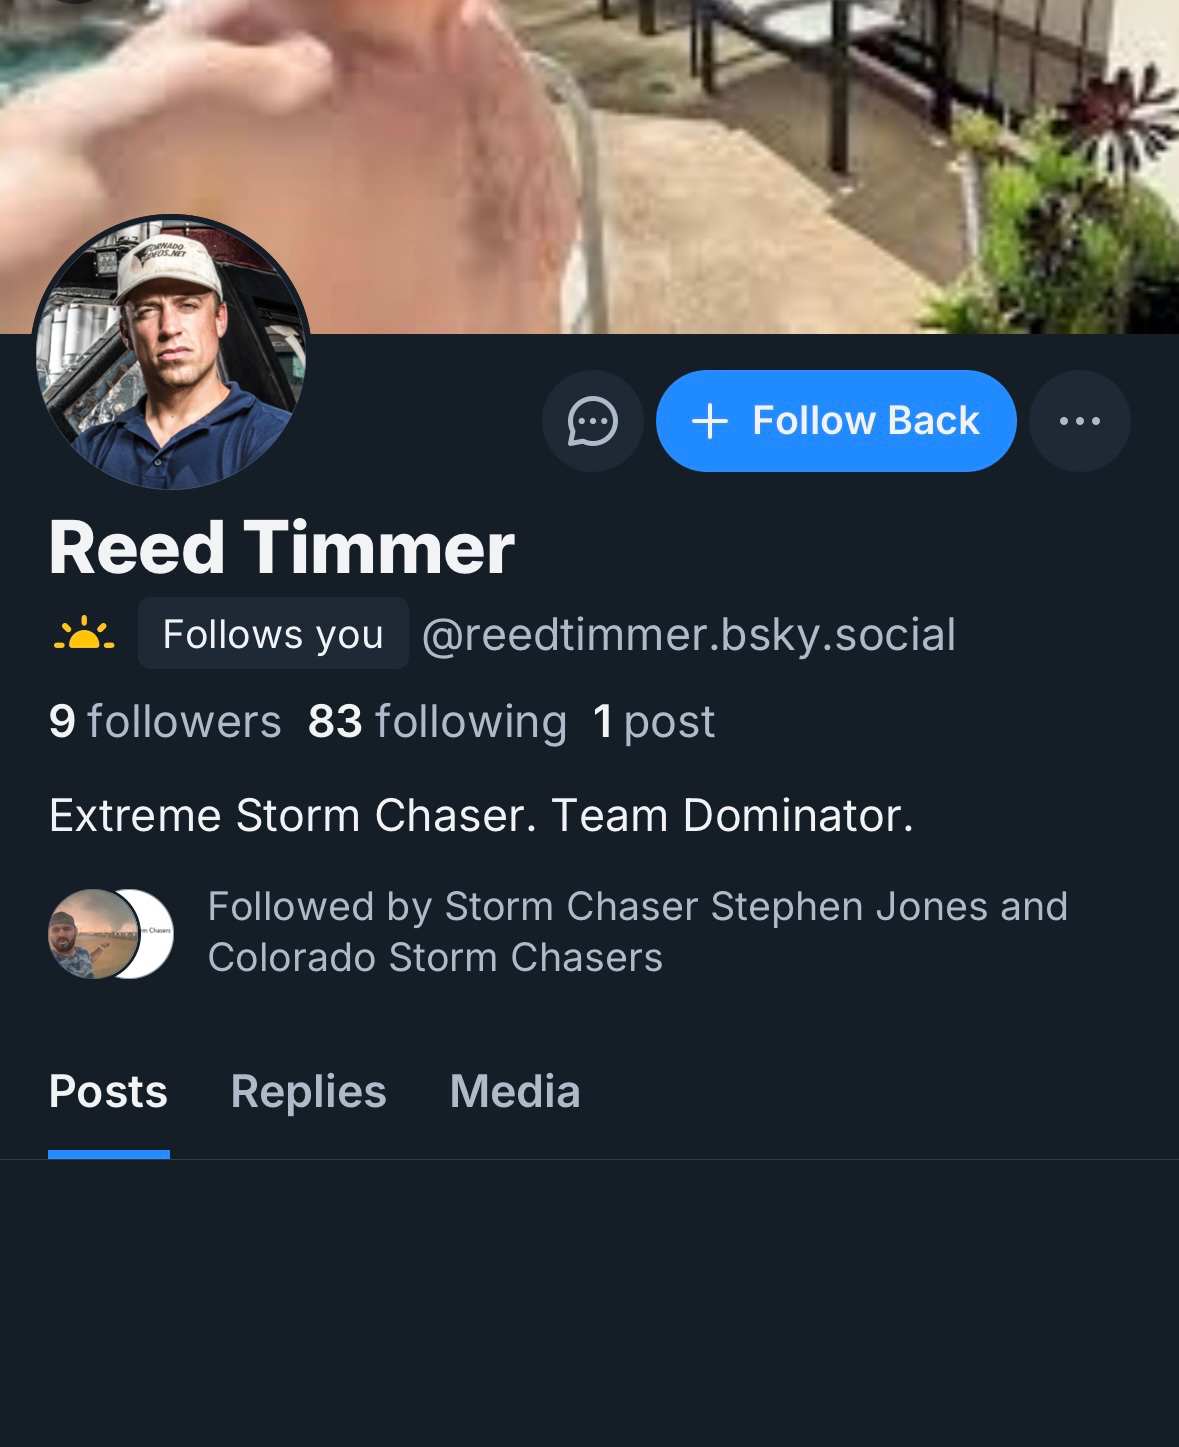Open the three-dot more options menu

point(1079,421)
